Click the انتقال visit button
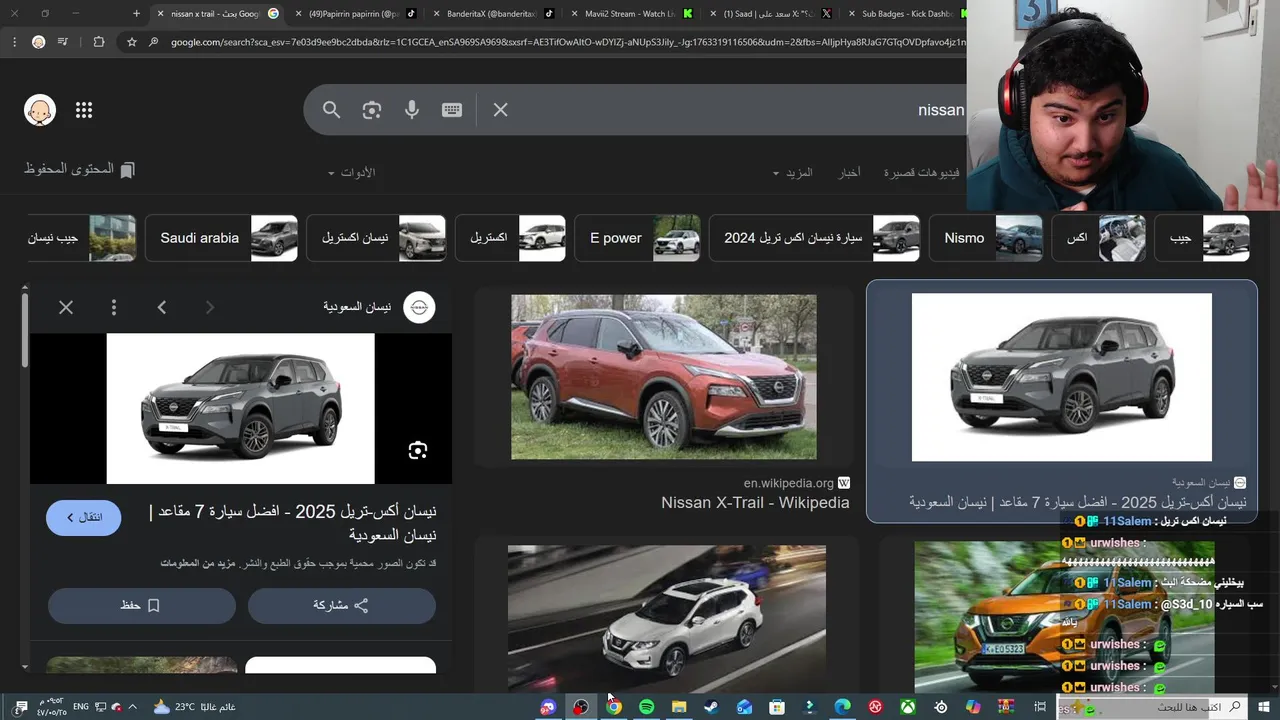 pos(83,517)
